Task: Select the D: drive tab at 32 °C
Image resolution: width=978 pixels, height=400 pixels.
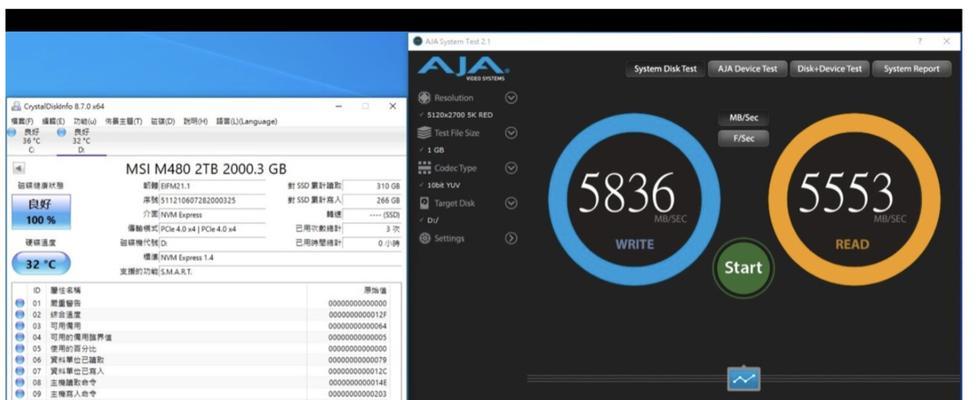Action: point(81,141)
